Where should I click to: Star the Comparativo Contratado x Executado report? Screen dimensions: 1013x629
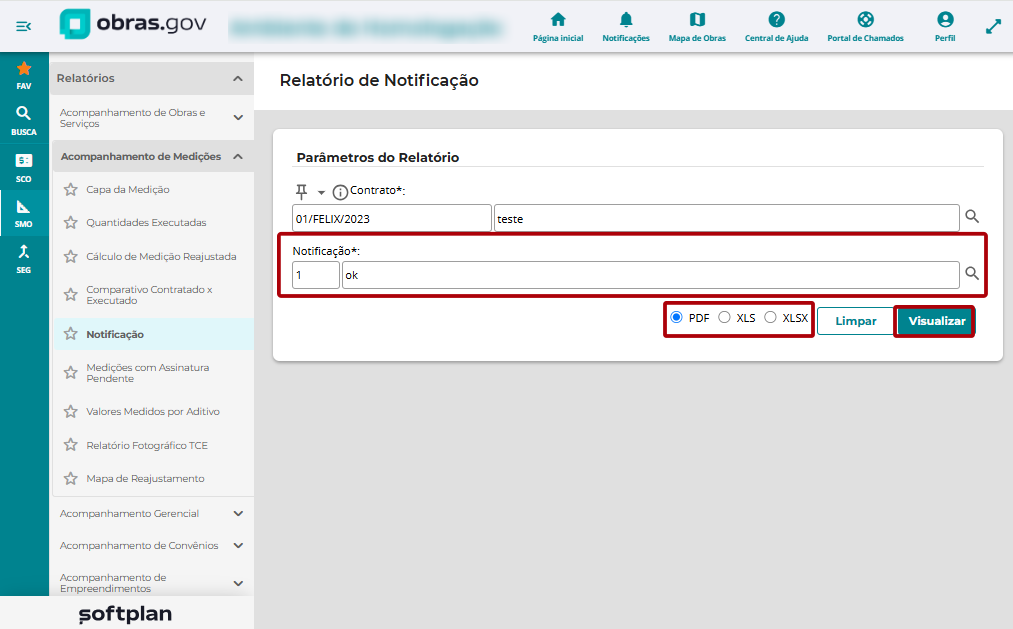click(70, 294)
